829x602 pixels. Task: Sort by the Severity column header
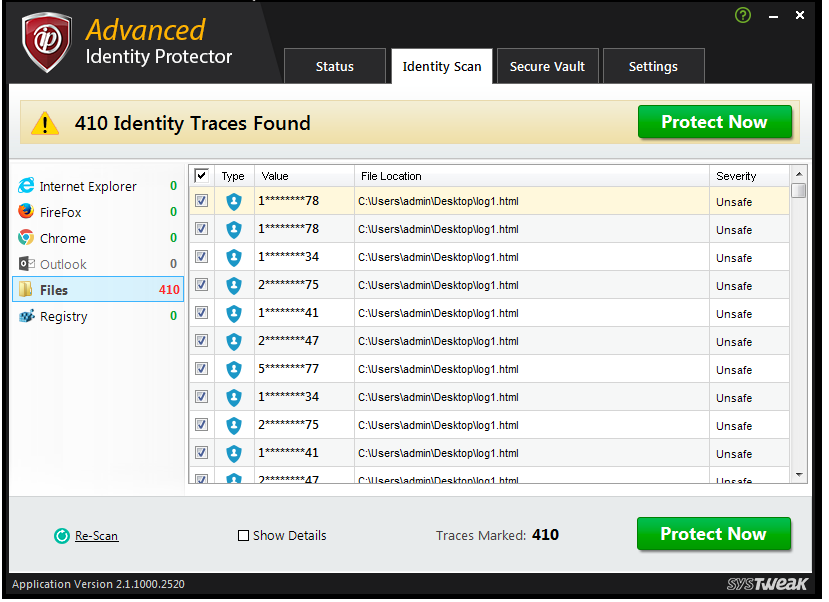[x=749, y=176]
